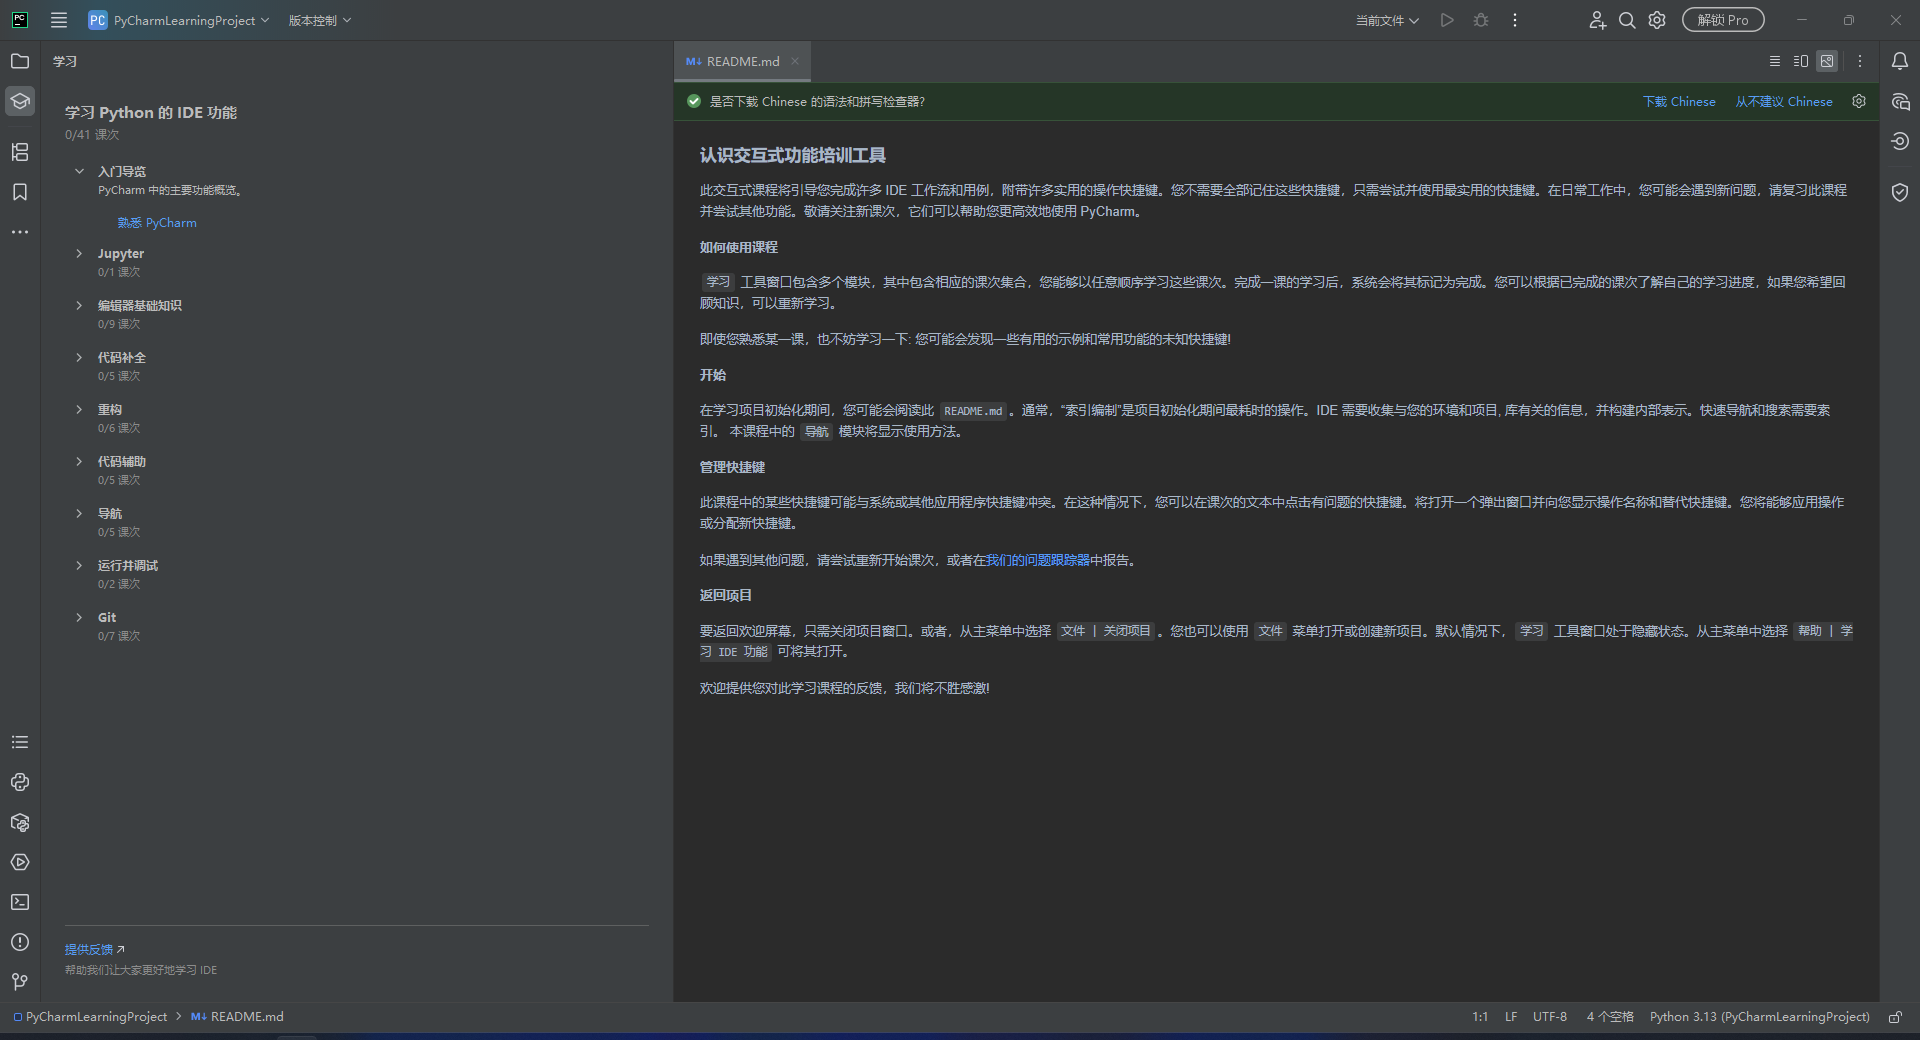Open the Services tool window

[20, 862]
